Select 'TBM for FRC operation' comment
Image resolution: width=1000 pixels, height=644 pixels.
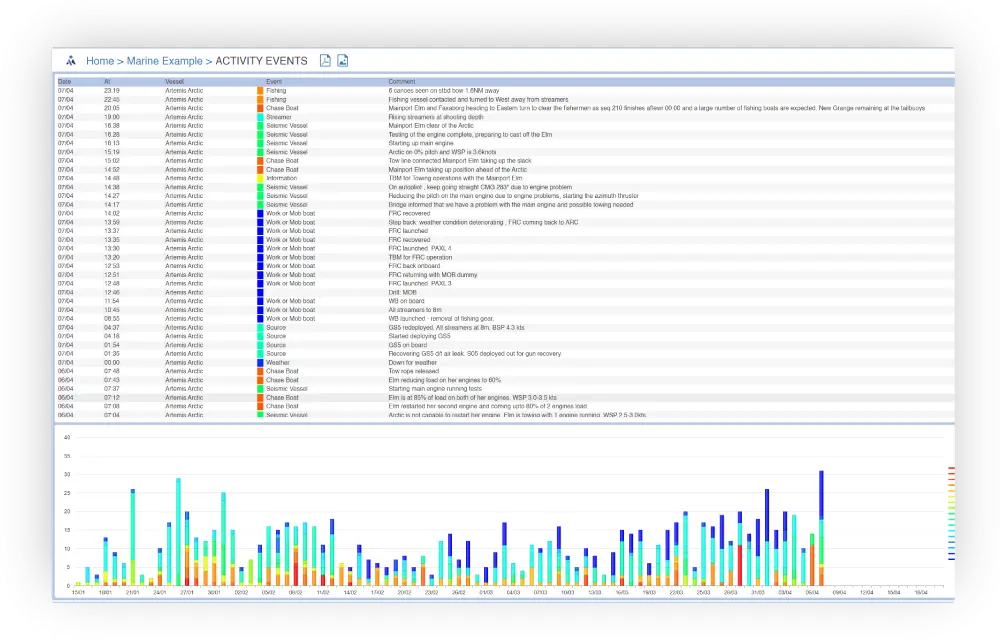pos(420,258)
